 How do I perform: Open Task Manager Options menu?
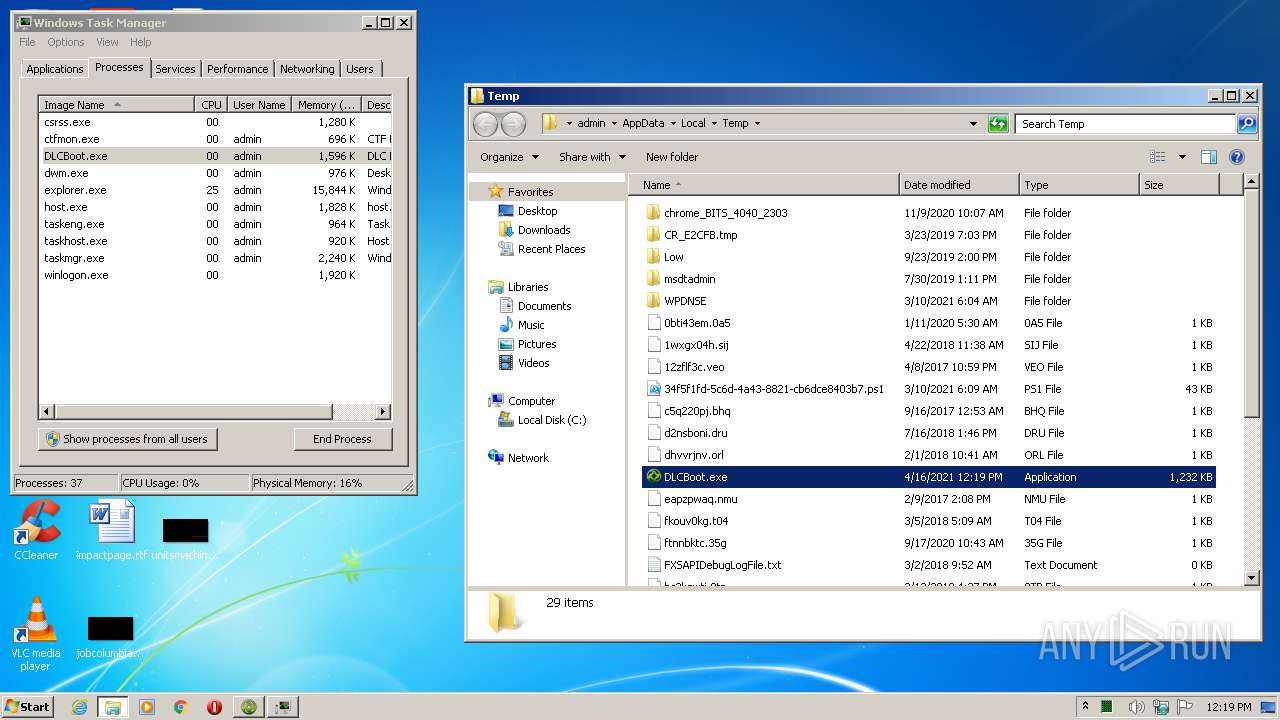pyautogui.click(x=66, y=42)
